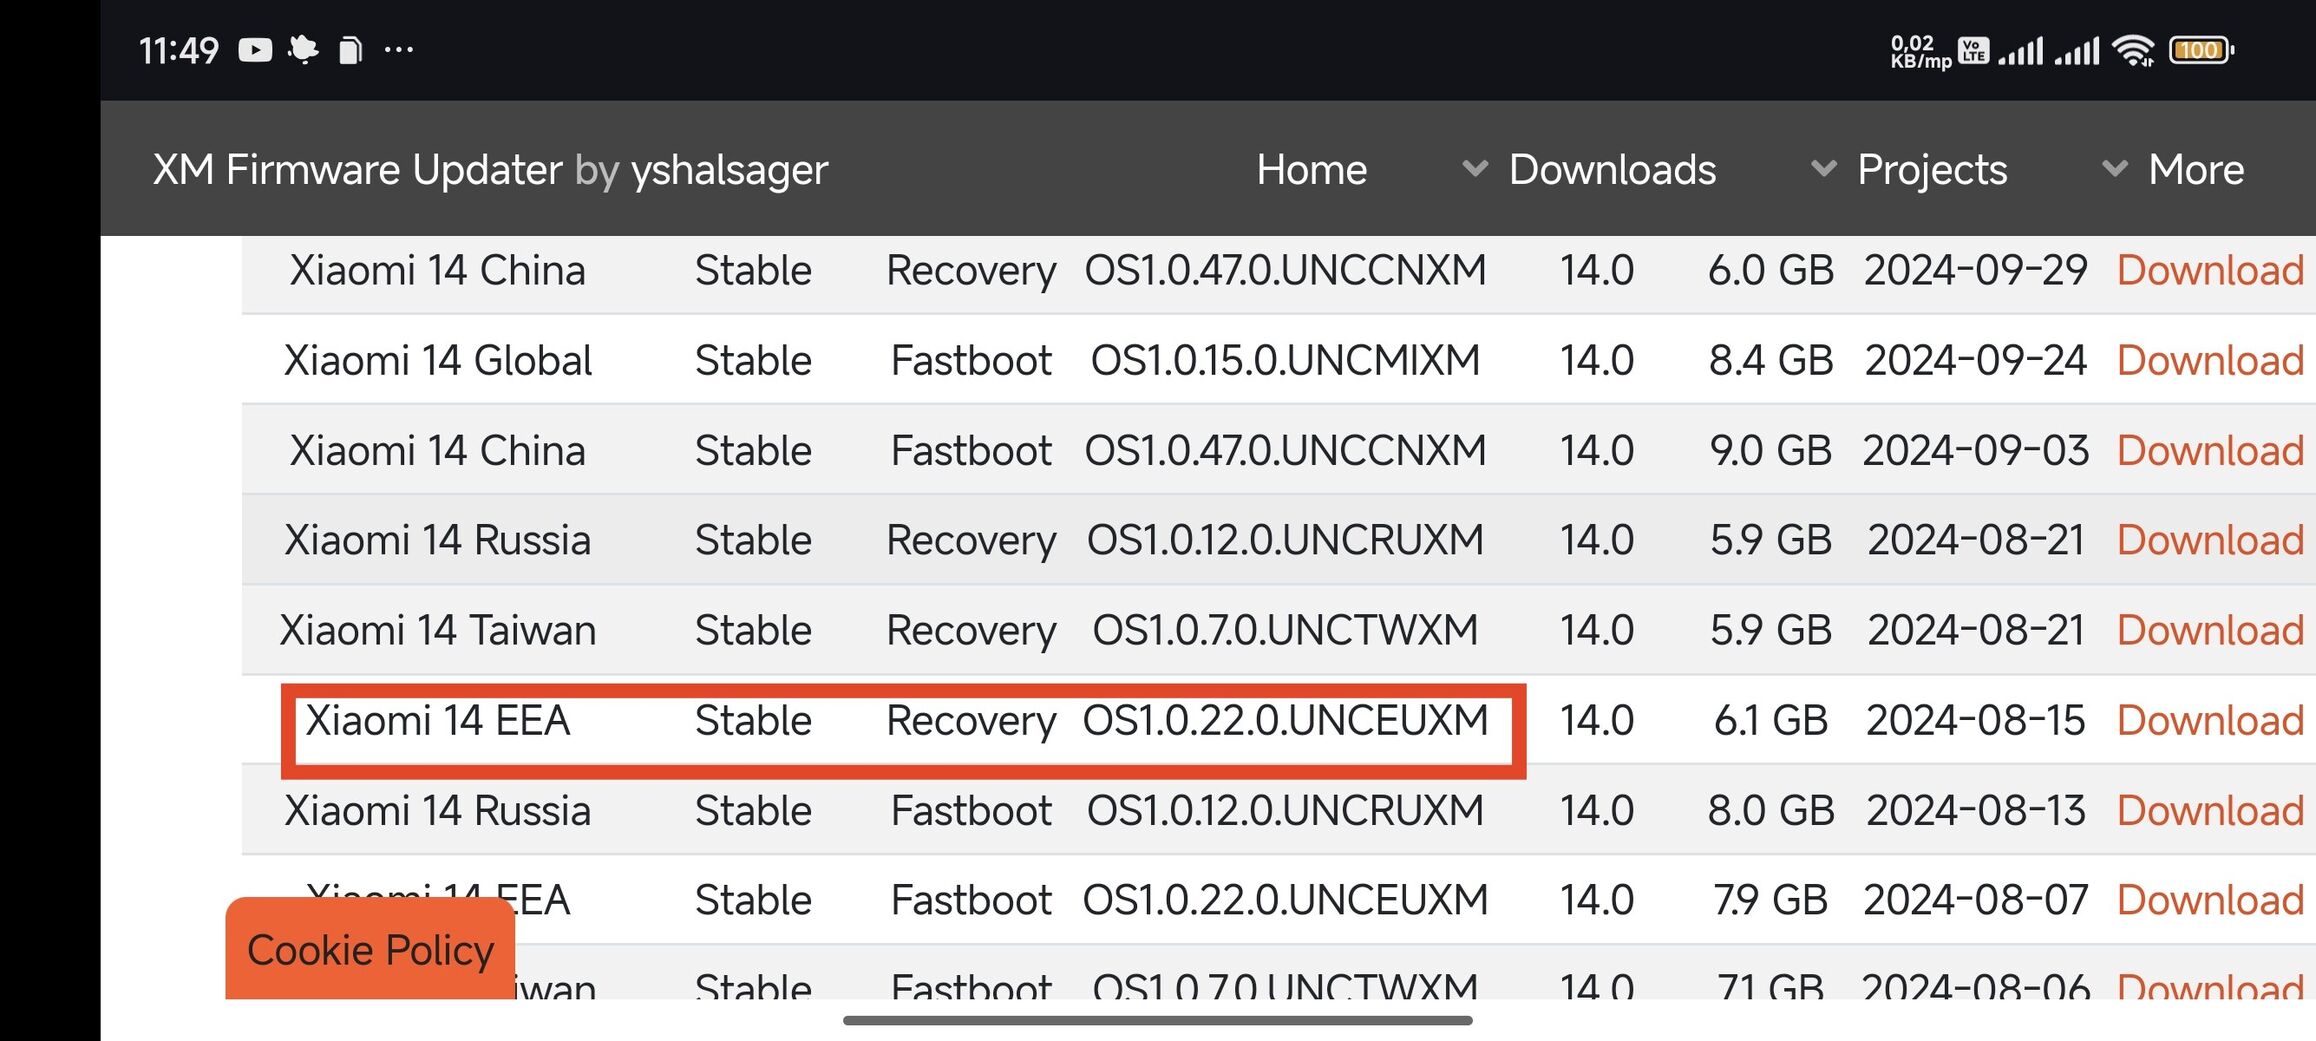Open the More navigation item
Image resolution: width=2316 pixels, height=1041 pixels.
[x=2196, y=169]
